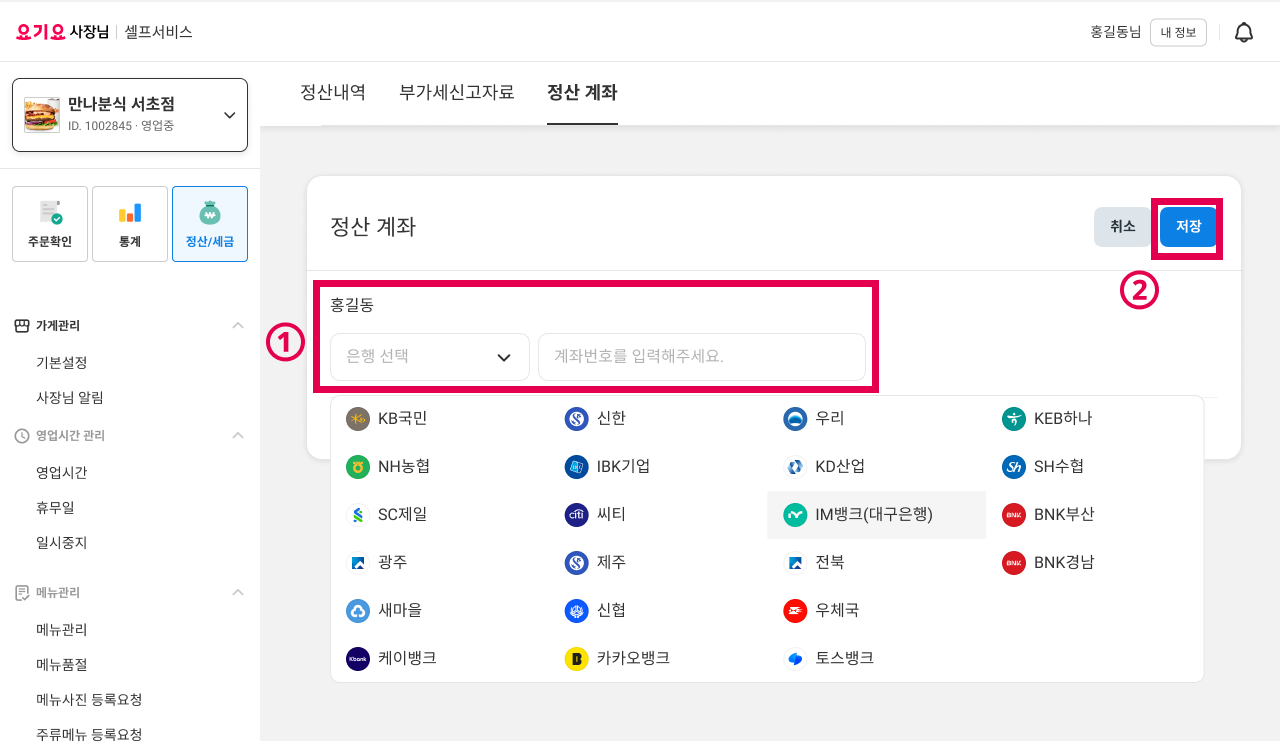Click the 카카오뱅크 logo
The height and width of the screenshot is (741, 1280).
pos(576,659)
